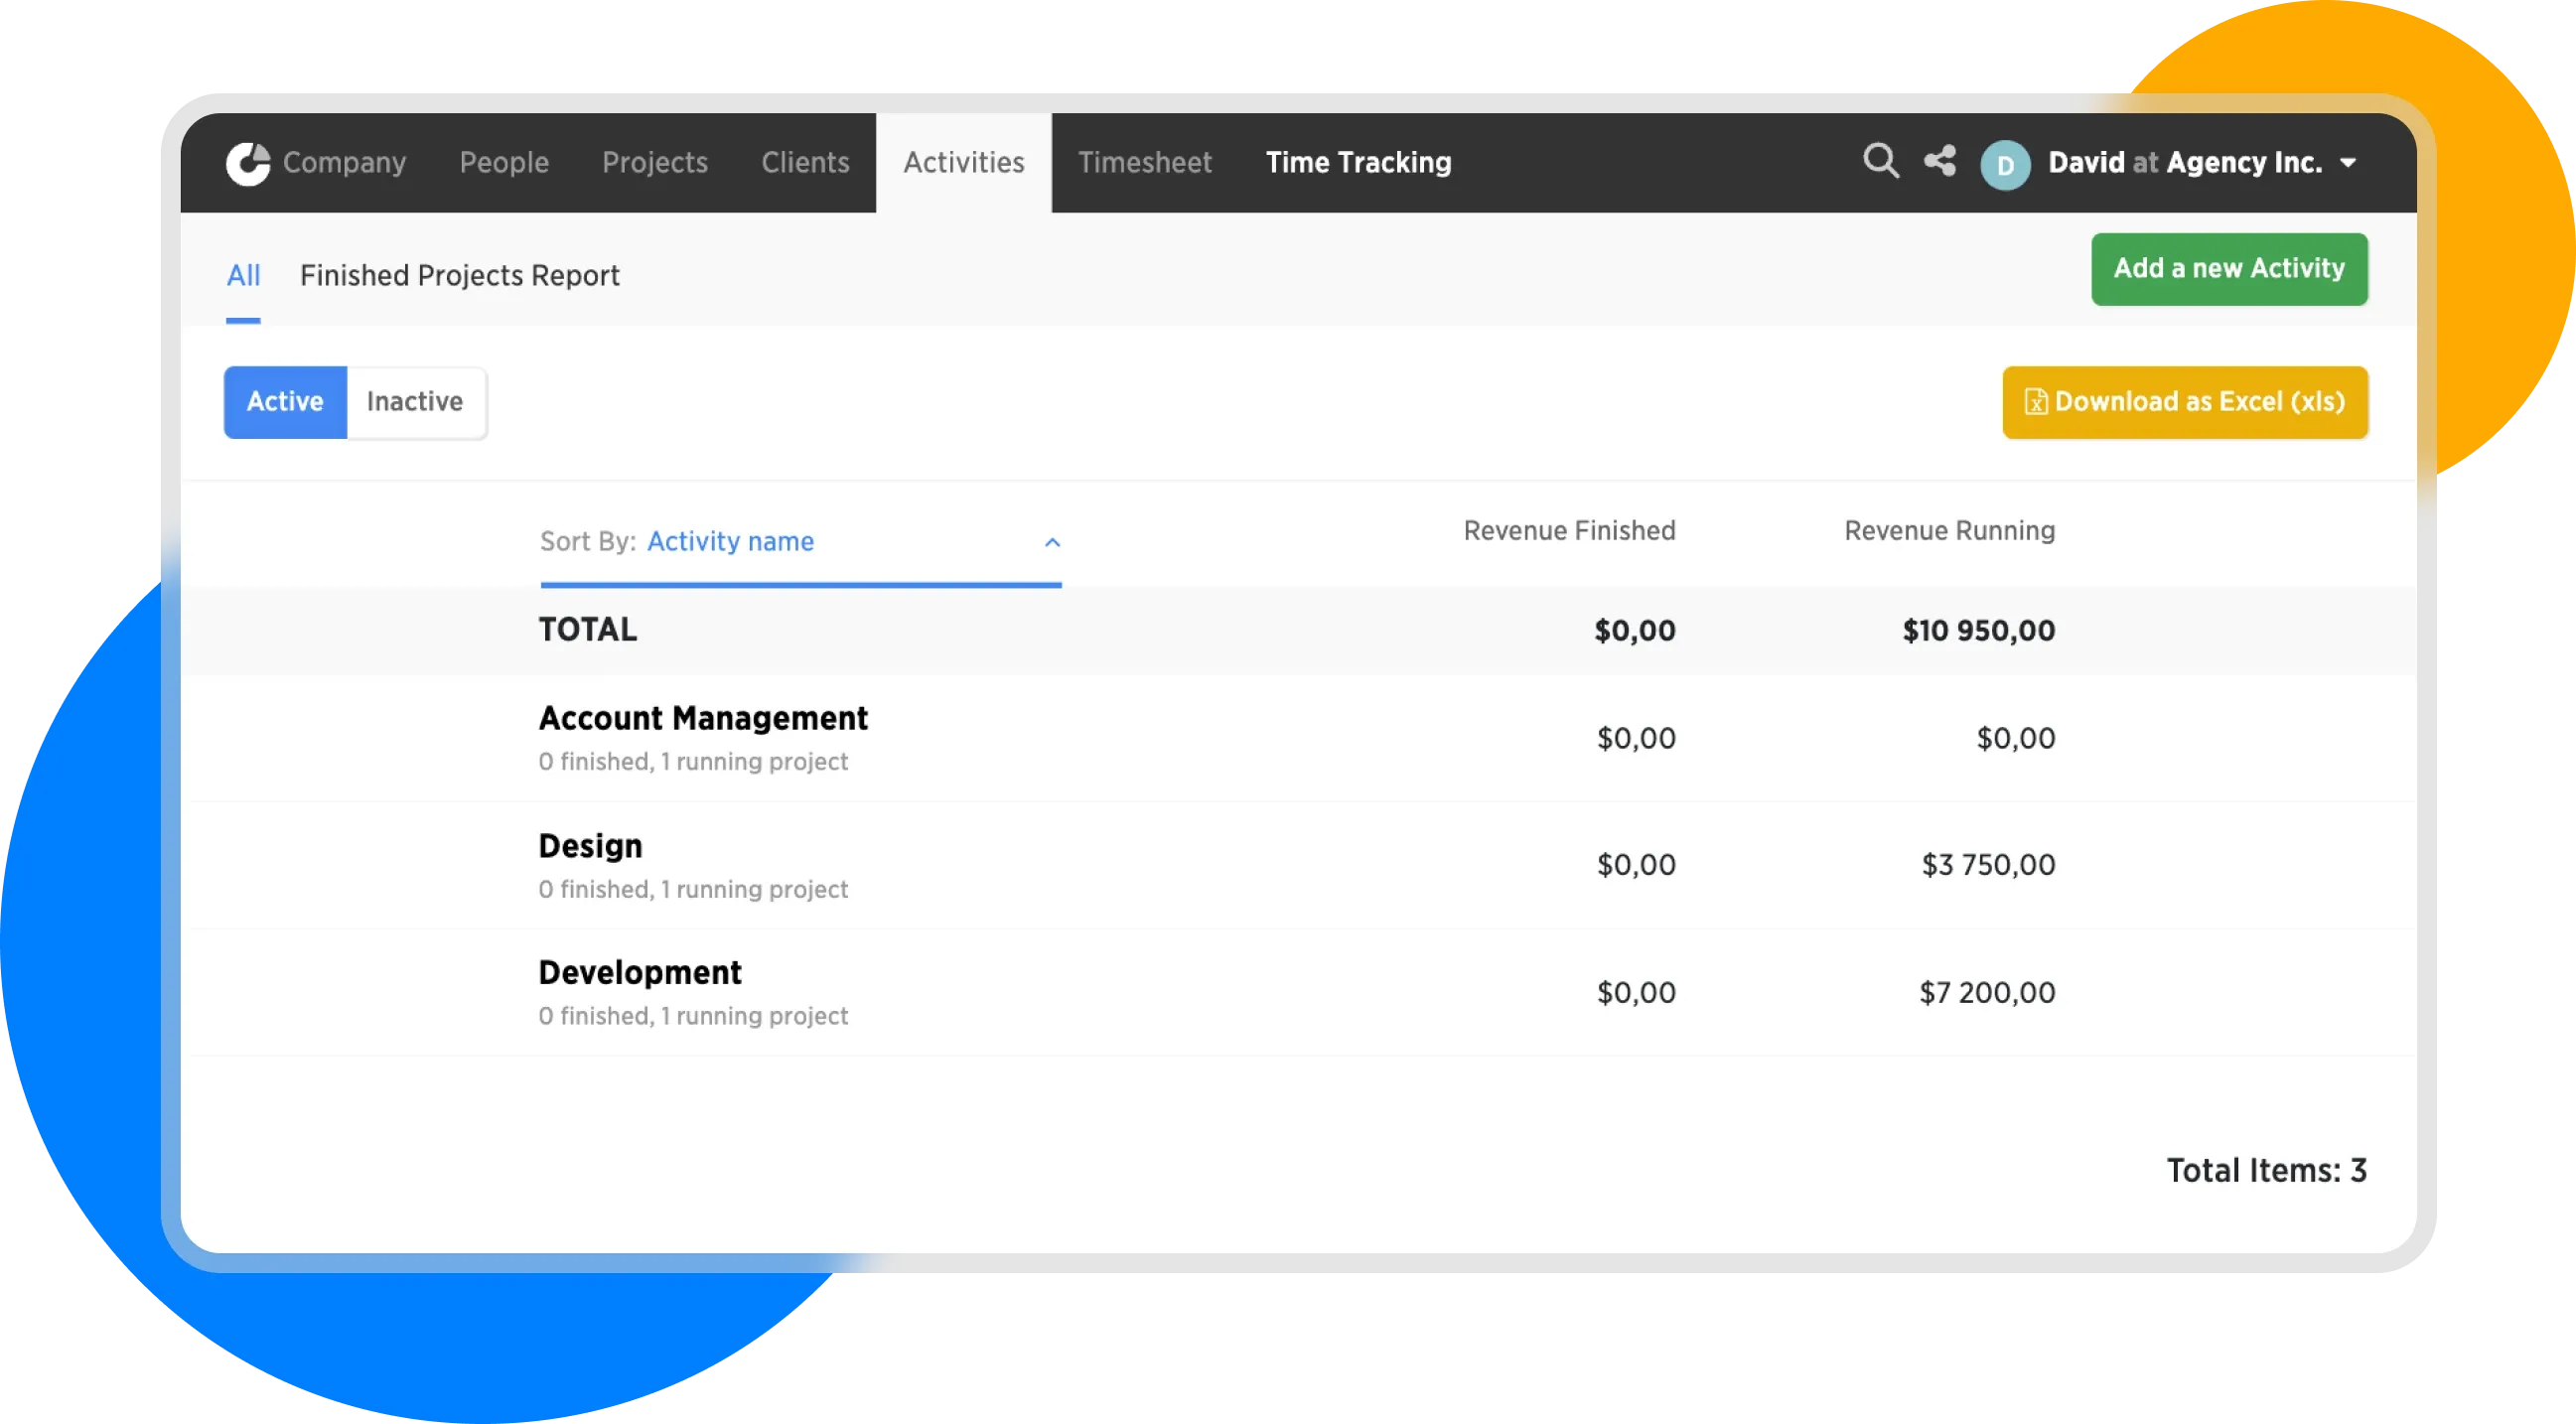Open the Projects menu tab

pos(655,163)
